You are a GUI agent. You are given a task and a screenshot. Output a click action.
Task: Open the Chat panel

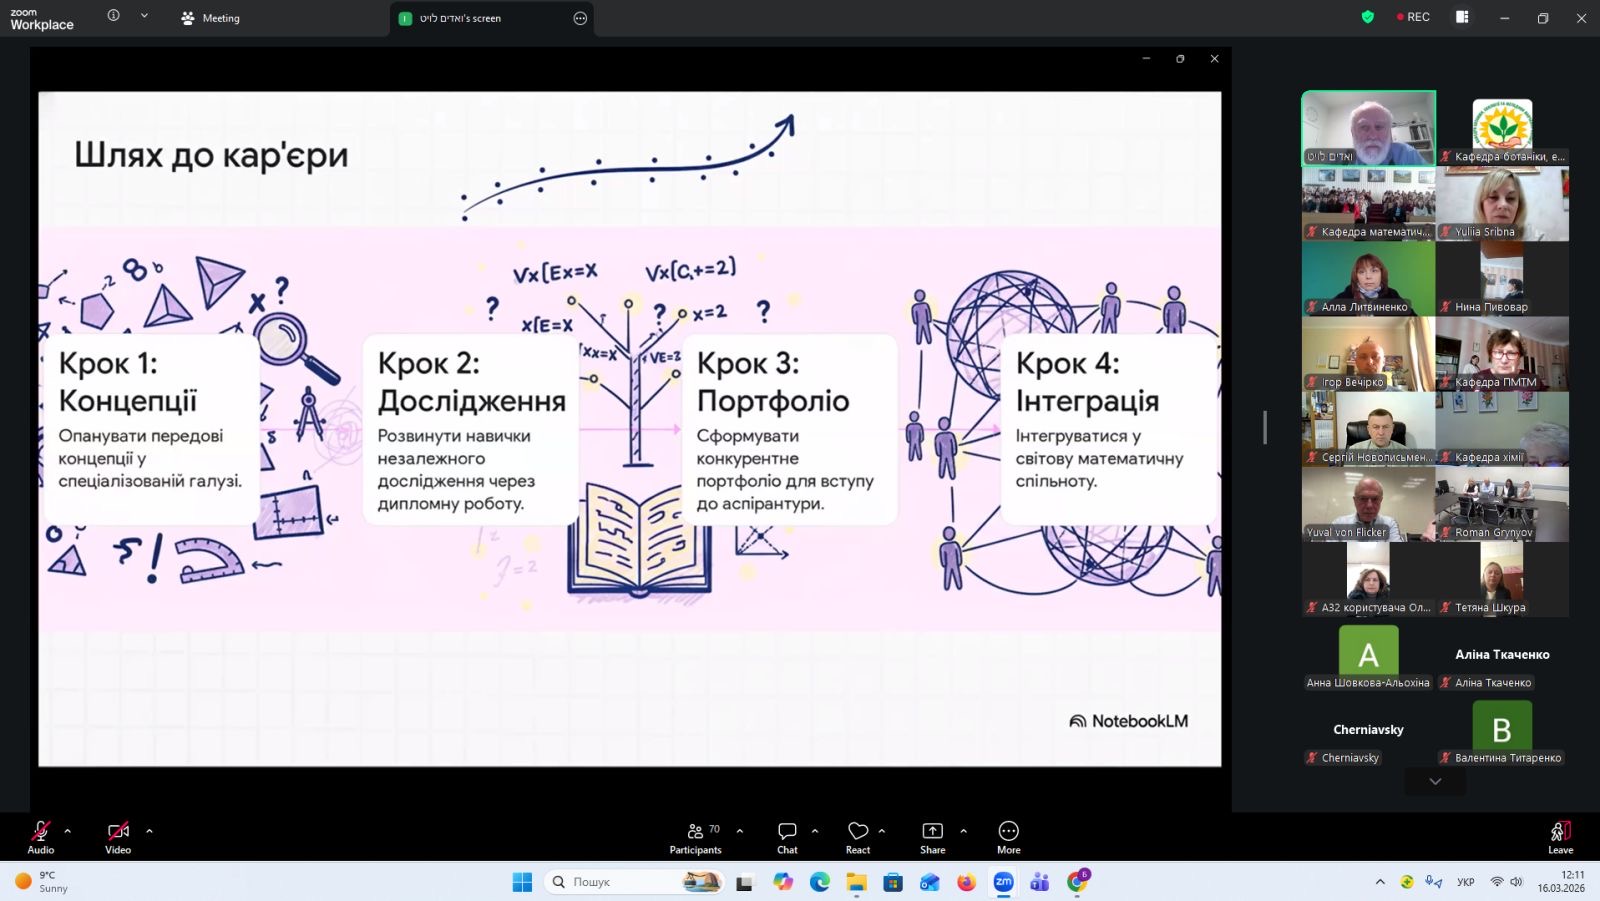point(787,837)
